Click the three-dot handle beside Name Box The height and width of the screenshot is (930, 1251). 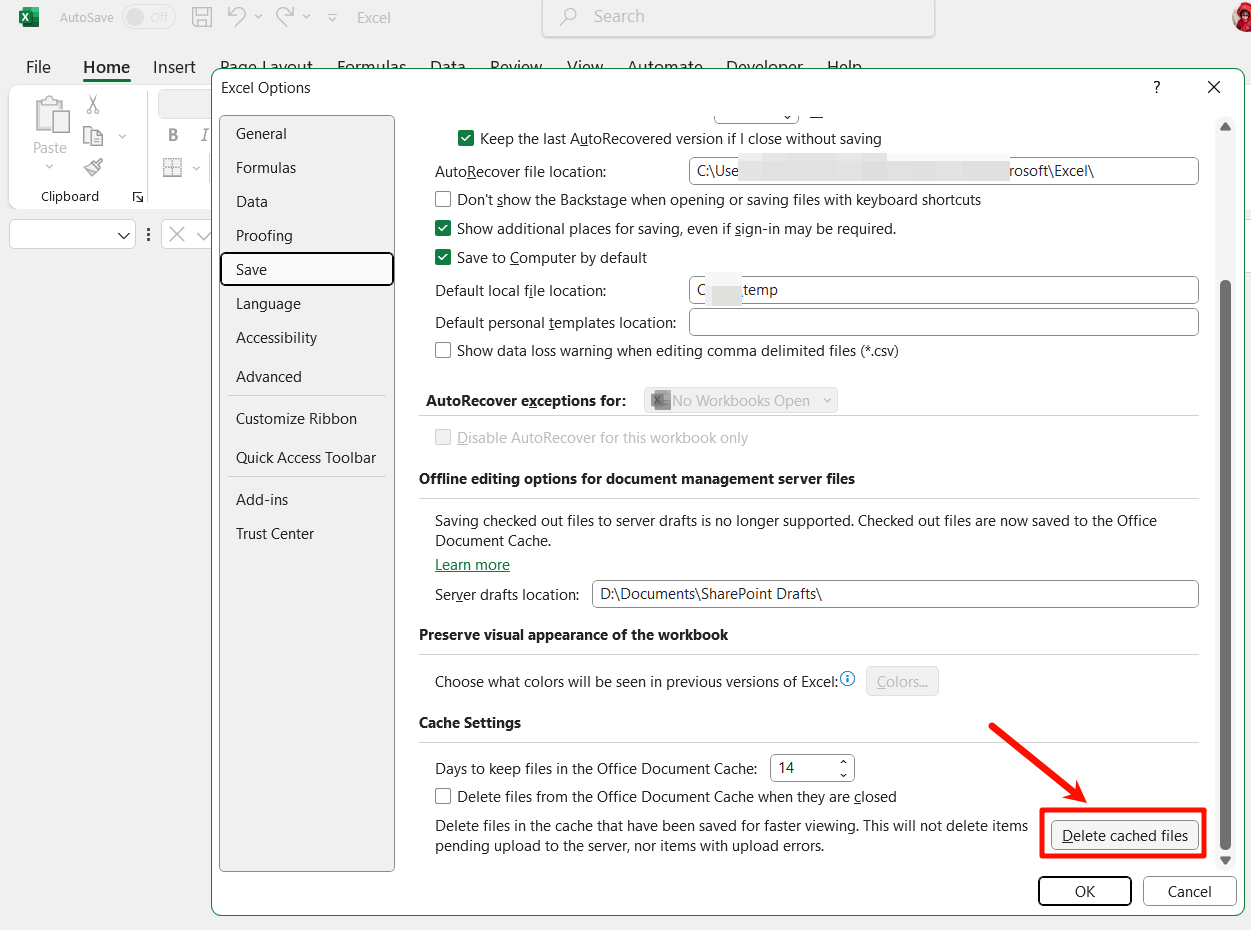click(x=148, y=235)
